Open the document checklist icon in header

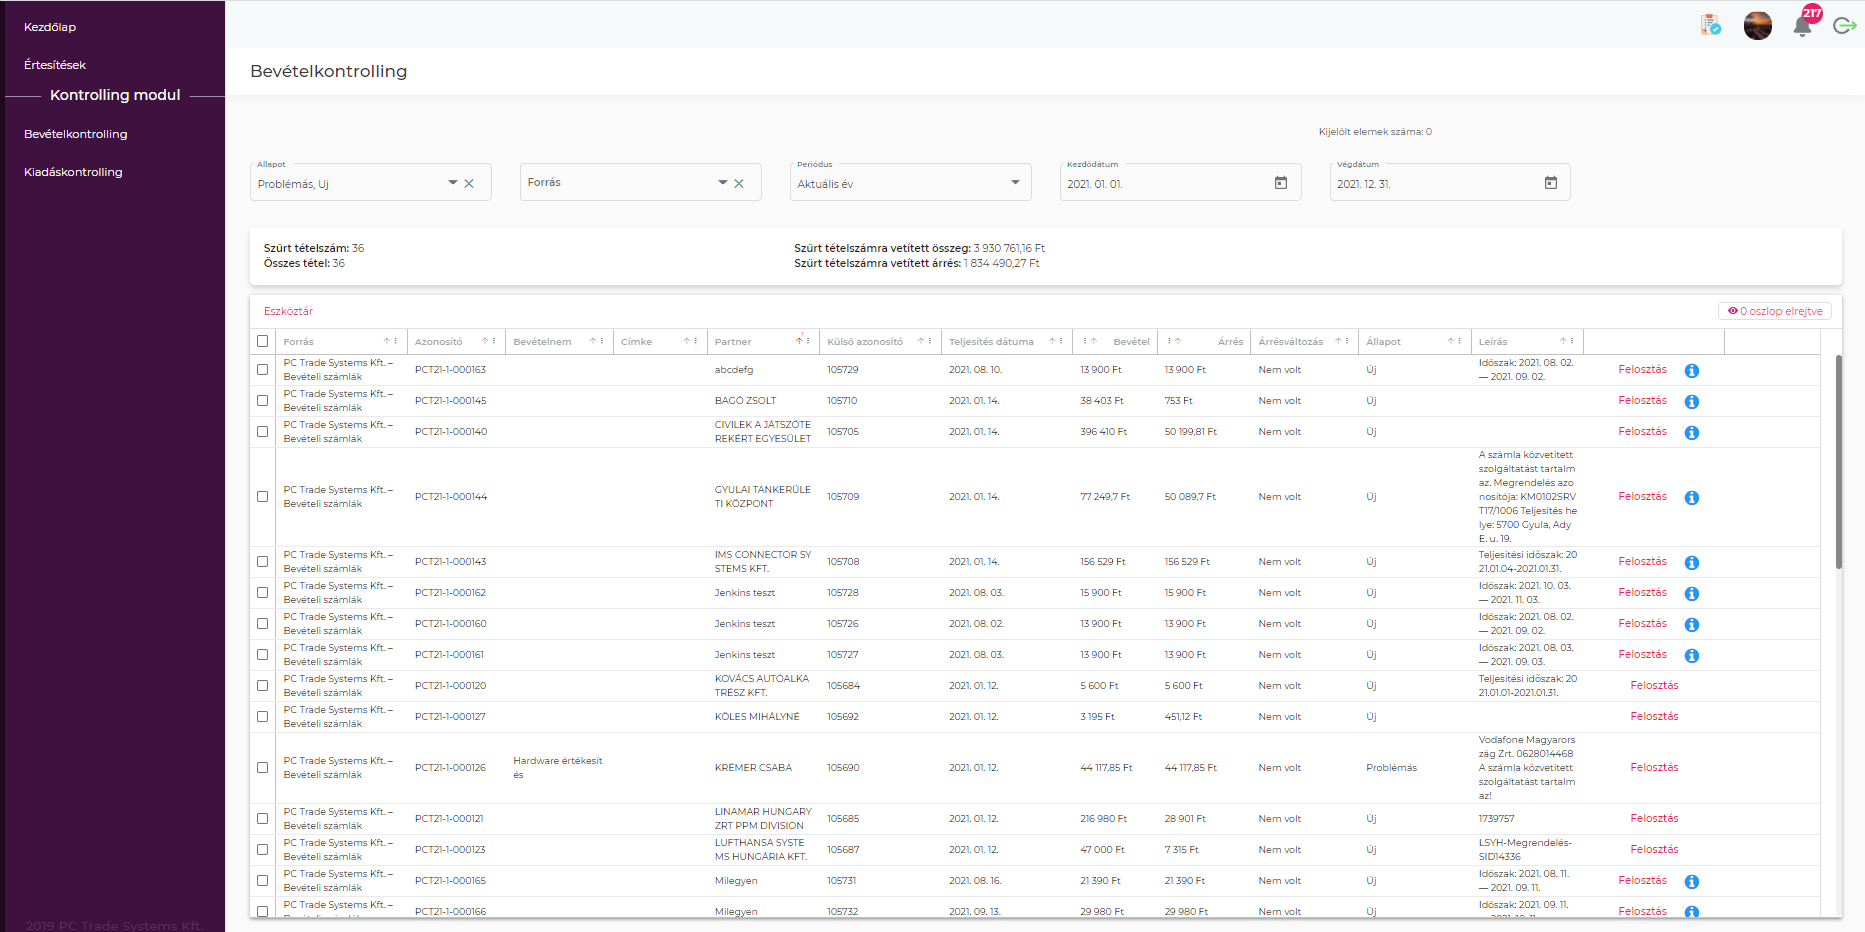click(1710, 25)
